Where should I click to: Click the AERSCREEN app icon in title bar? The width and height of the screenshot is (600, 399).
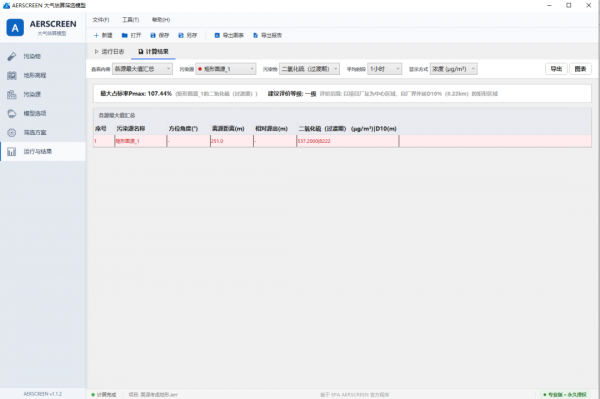point(6,5)
